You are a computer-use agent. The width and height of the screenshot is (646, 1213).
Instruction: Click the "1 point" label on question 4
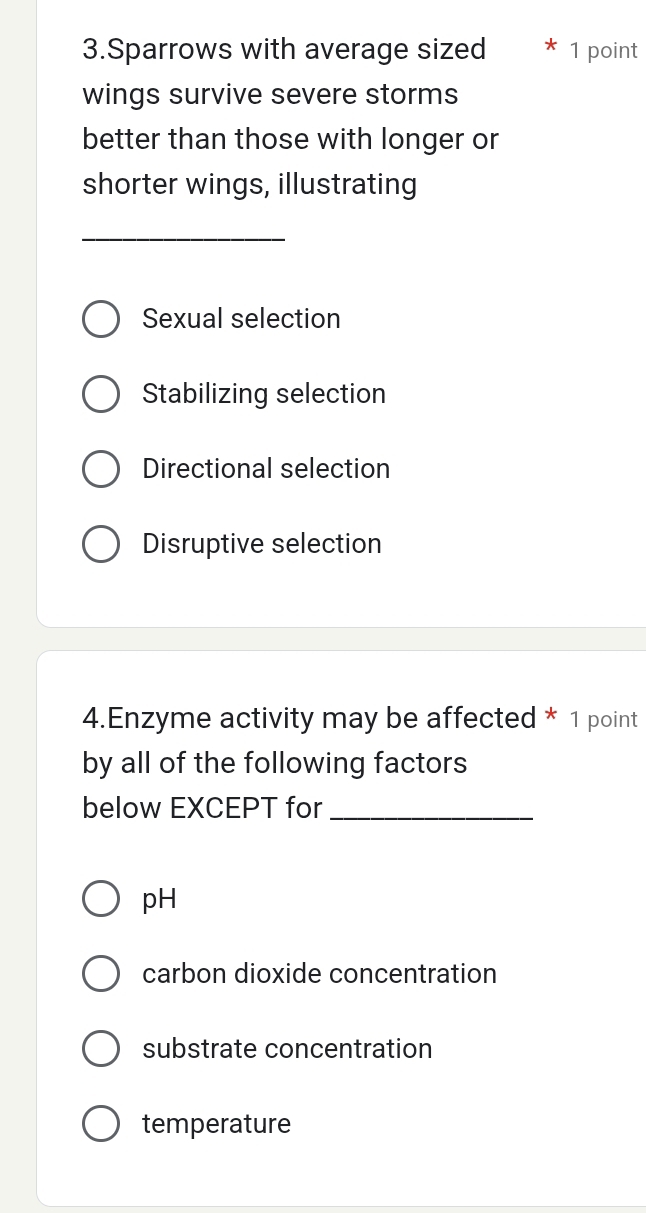(603, 718)
